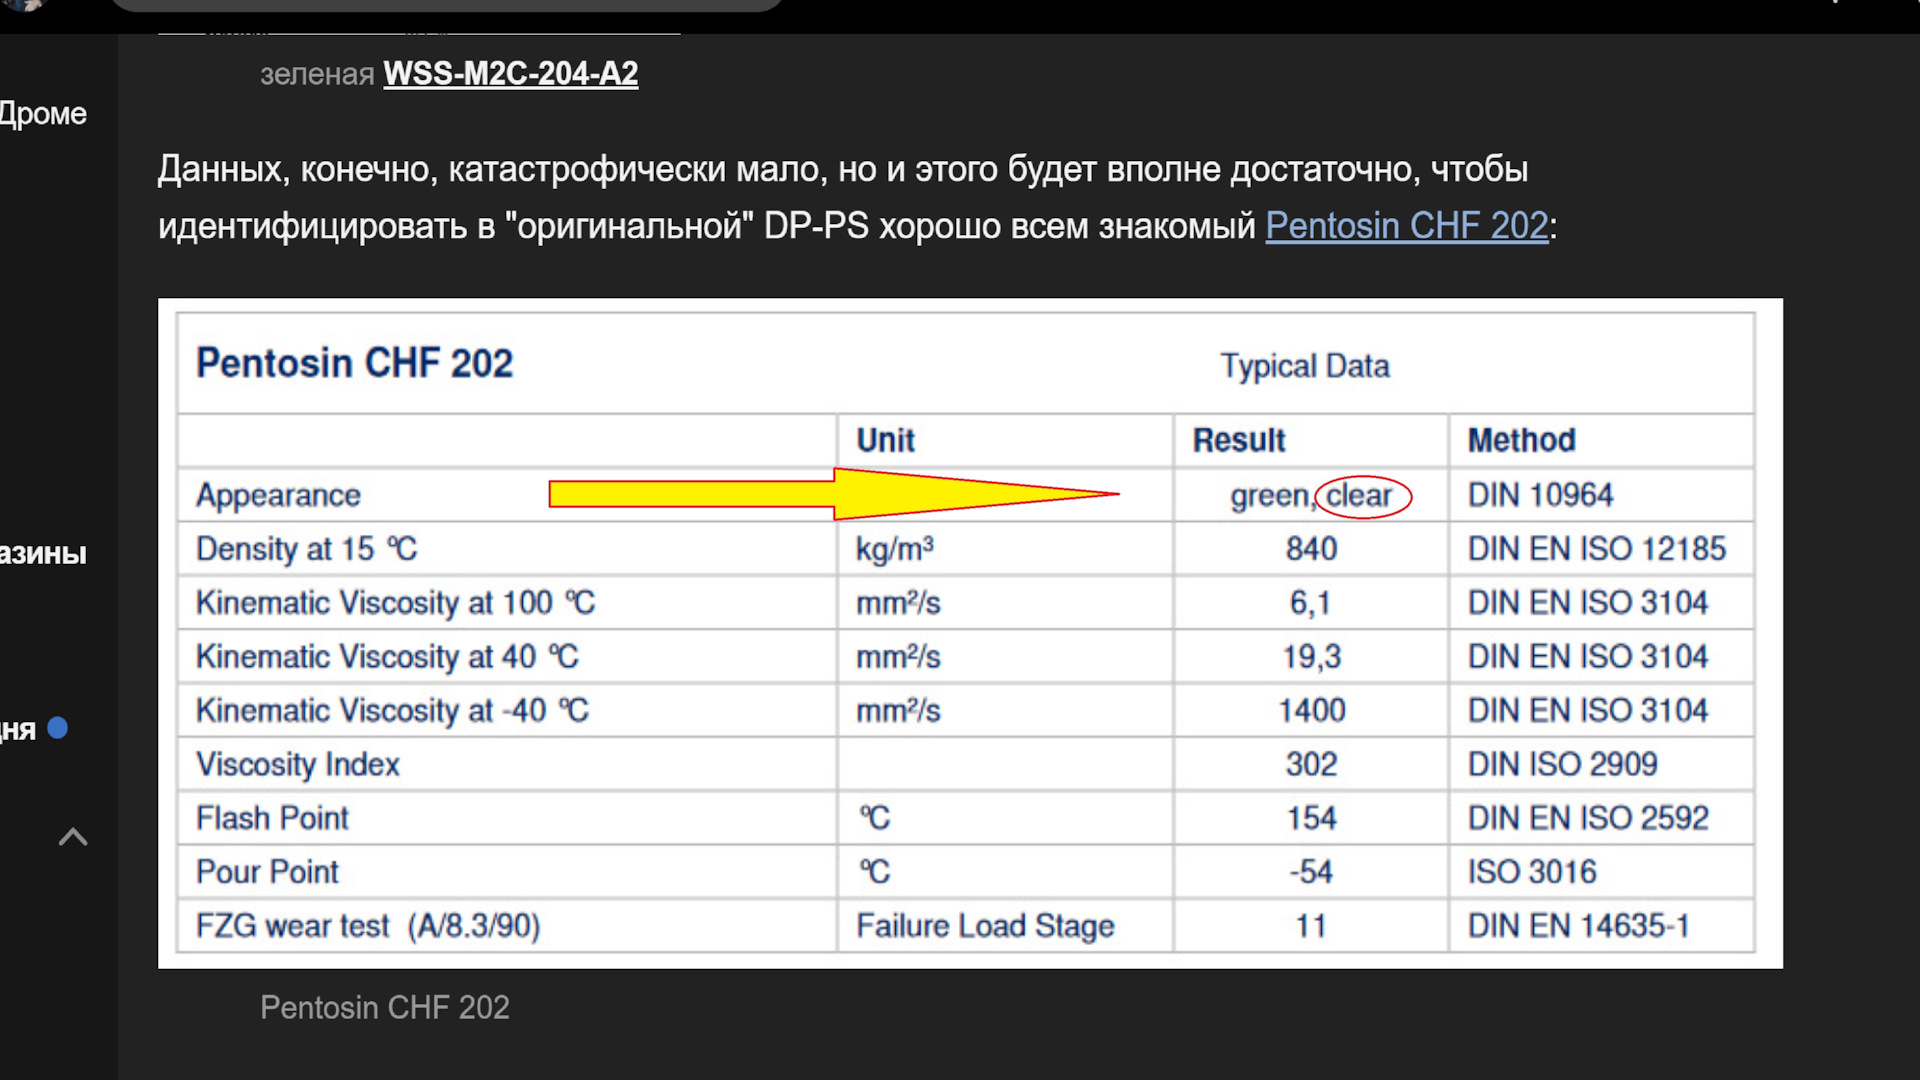
Task: Open the Pentosin CHF 202 hyperlink
Action: tap(1406, 226)
